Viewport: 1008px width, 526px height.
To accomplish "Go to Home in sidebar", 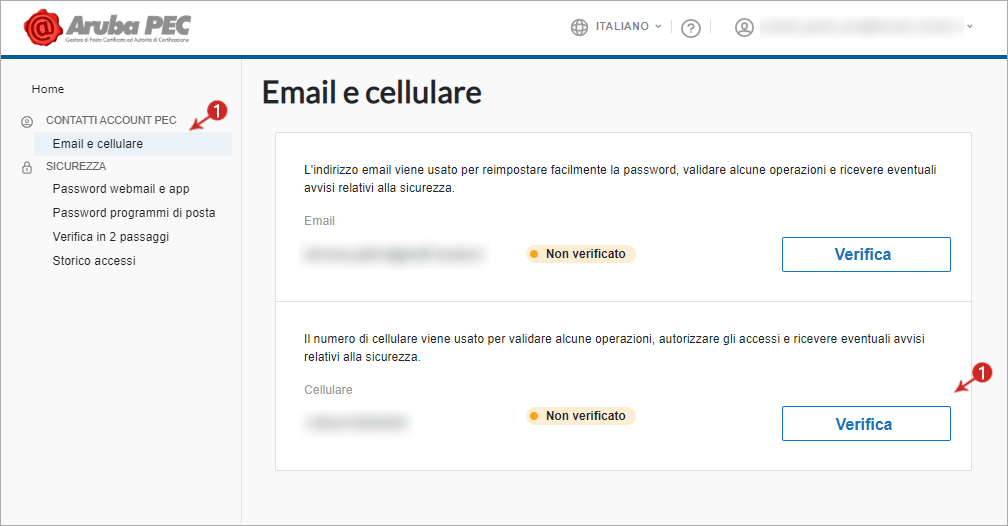I will (x=48, y=89).
